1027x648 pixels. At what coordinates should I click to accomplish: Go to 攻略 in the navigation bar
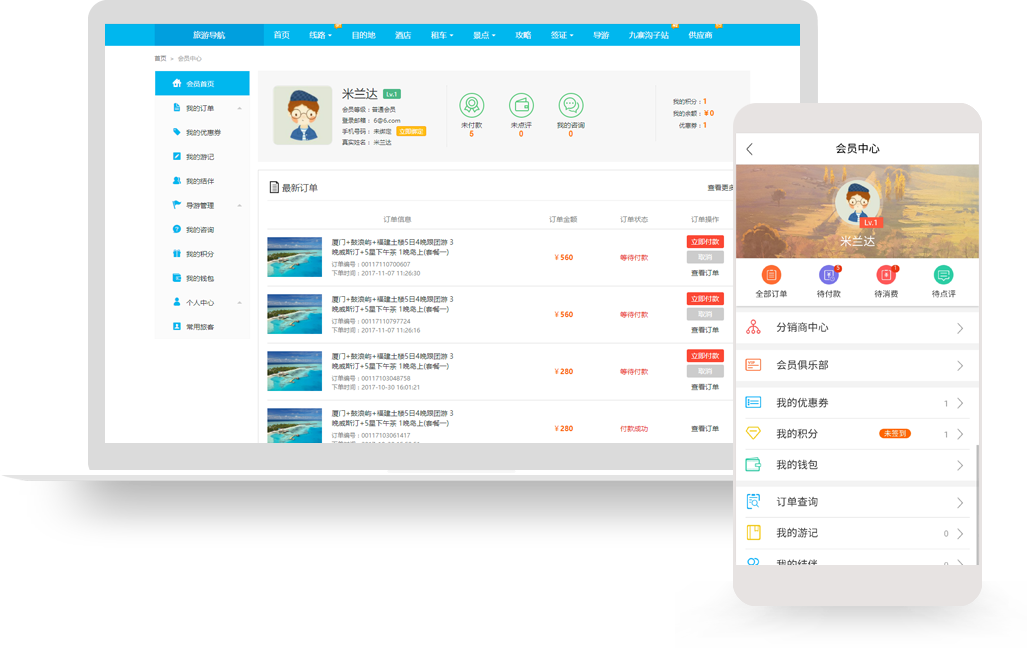pos(523,35)
